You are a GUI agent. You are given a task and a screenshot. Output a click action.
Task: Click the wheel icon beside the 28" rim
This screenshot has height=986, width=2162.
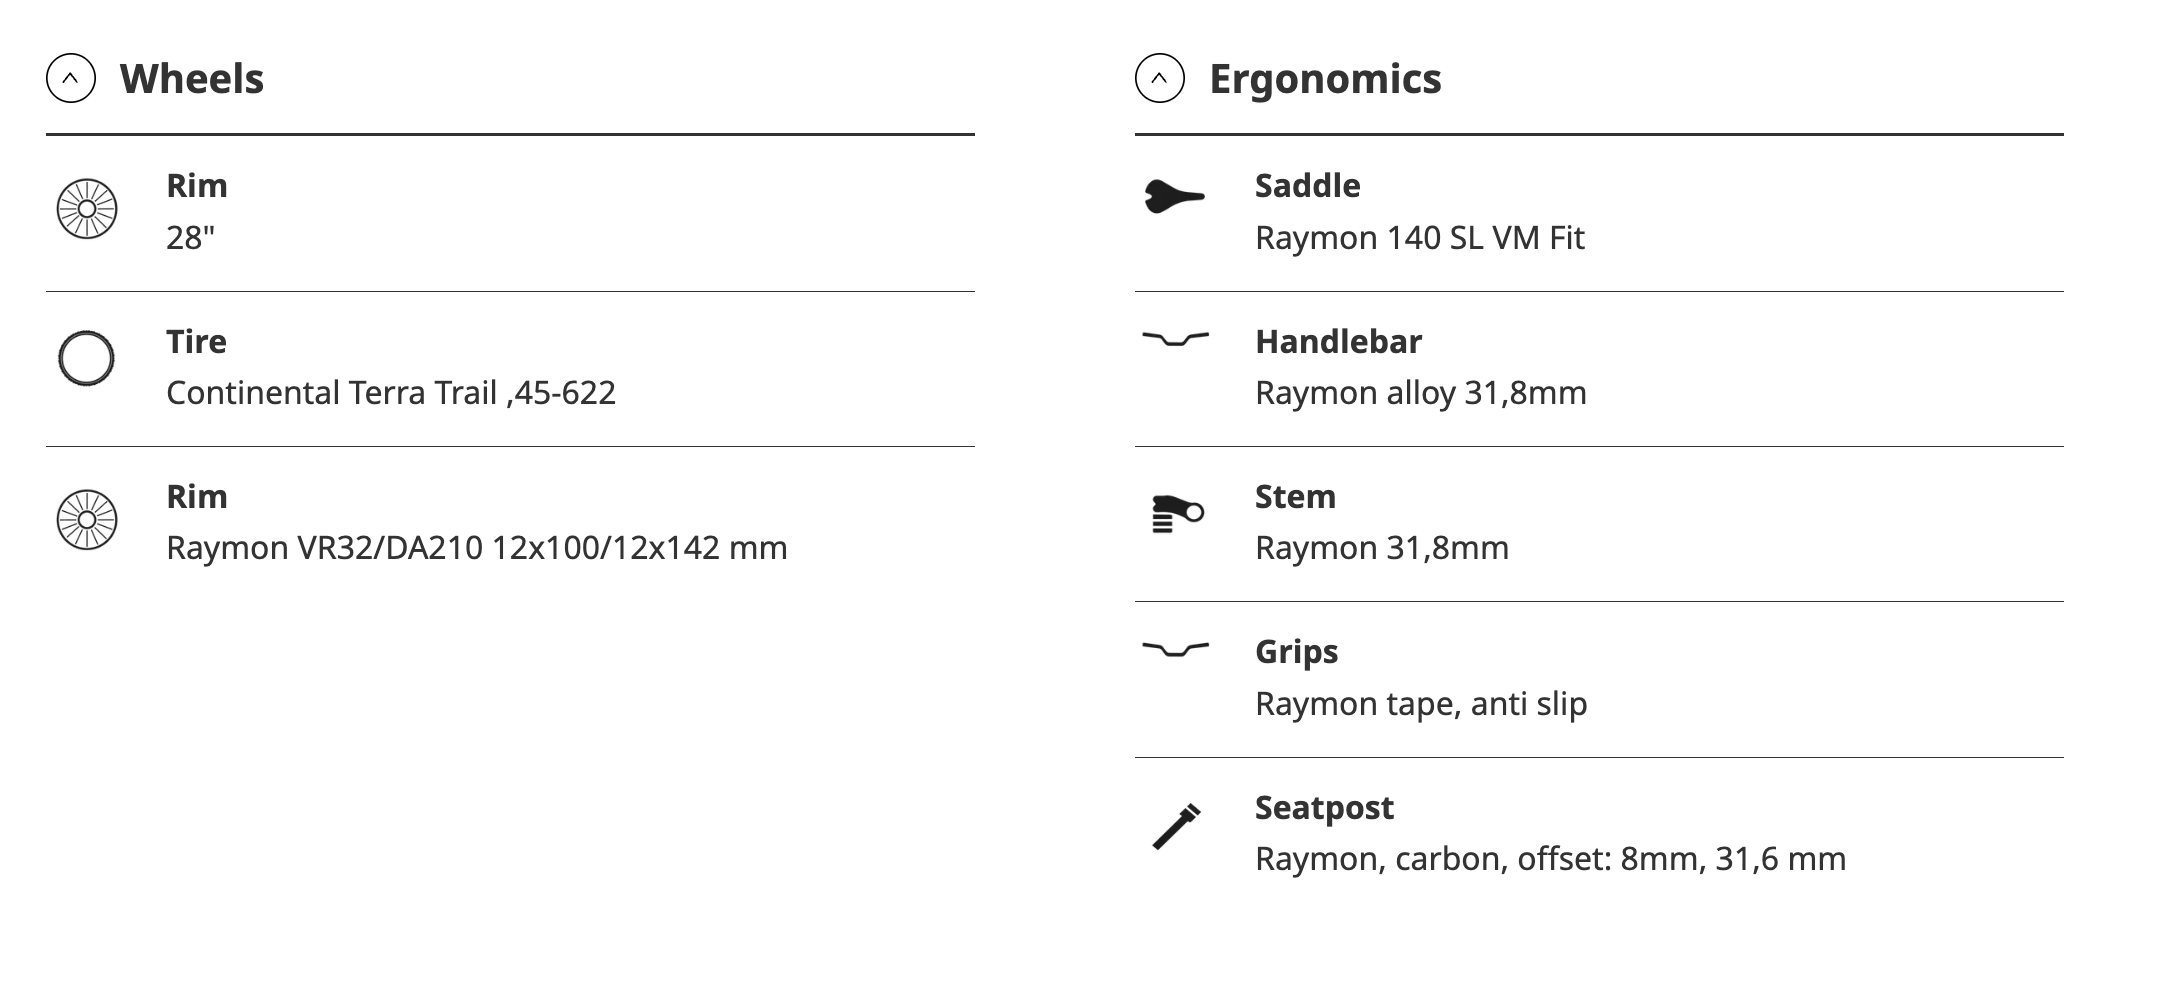[87, 209]
